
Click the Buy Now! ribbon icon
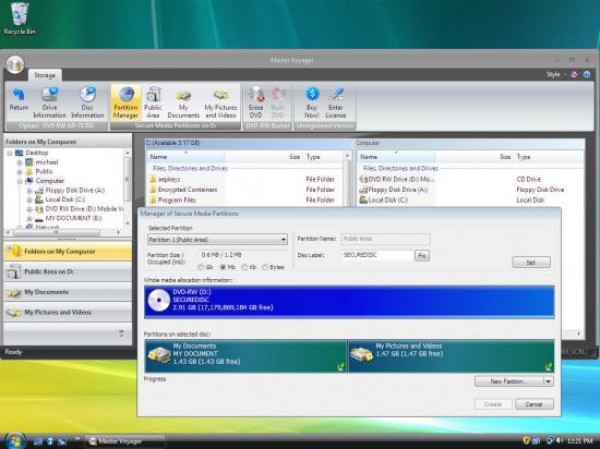point(312,99)
